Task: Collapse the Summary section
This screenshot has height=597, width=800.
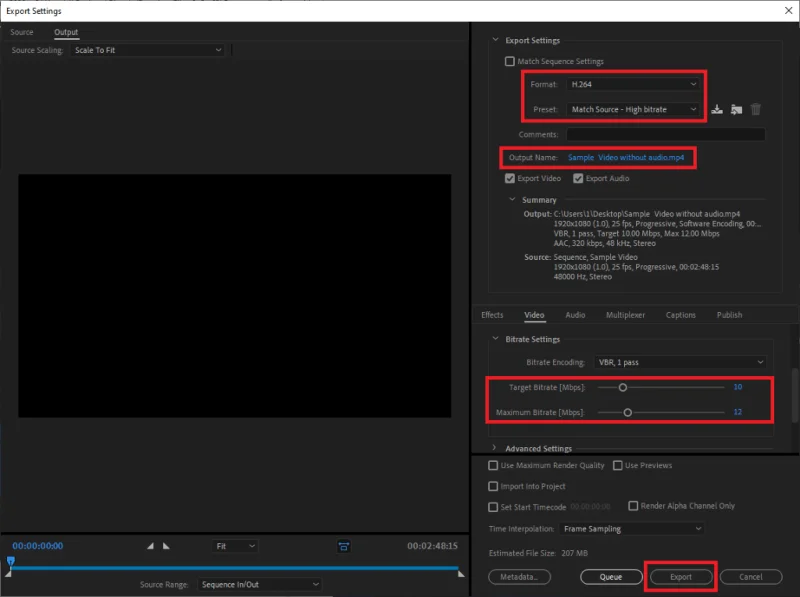Action: 512,200
